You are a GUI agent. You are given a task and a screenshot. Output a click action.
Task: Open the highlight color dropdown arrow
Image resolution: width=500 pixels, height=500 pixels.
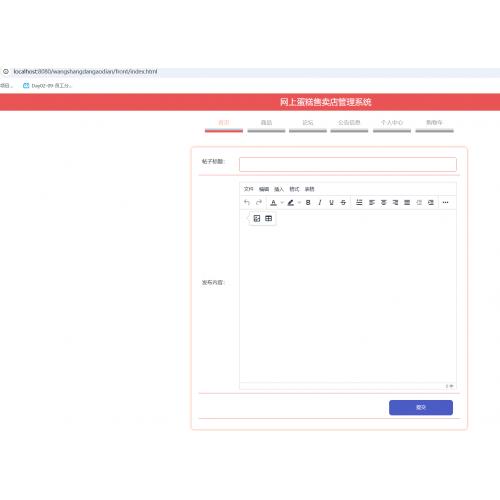click(x=299, y=202)
